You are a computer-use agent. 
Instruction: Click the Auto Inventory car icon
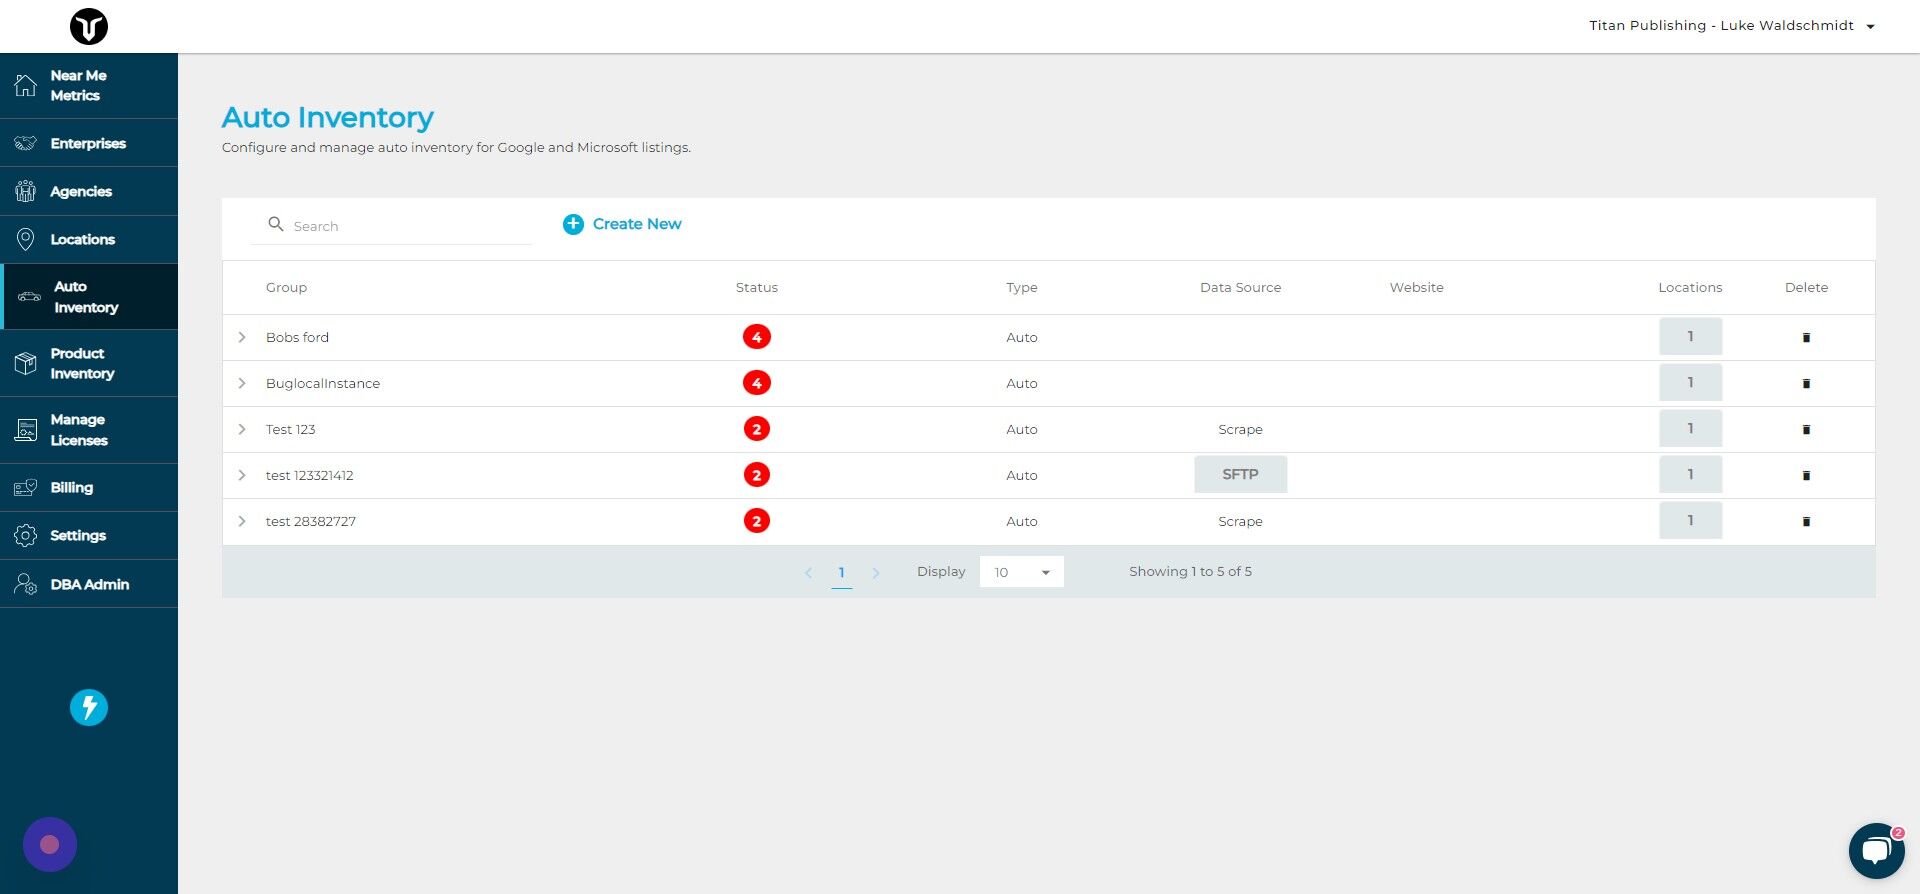tap(29, 297)
